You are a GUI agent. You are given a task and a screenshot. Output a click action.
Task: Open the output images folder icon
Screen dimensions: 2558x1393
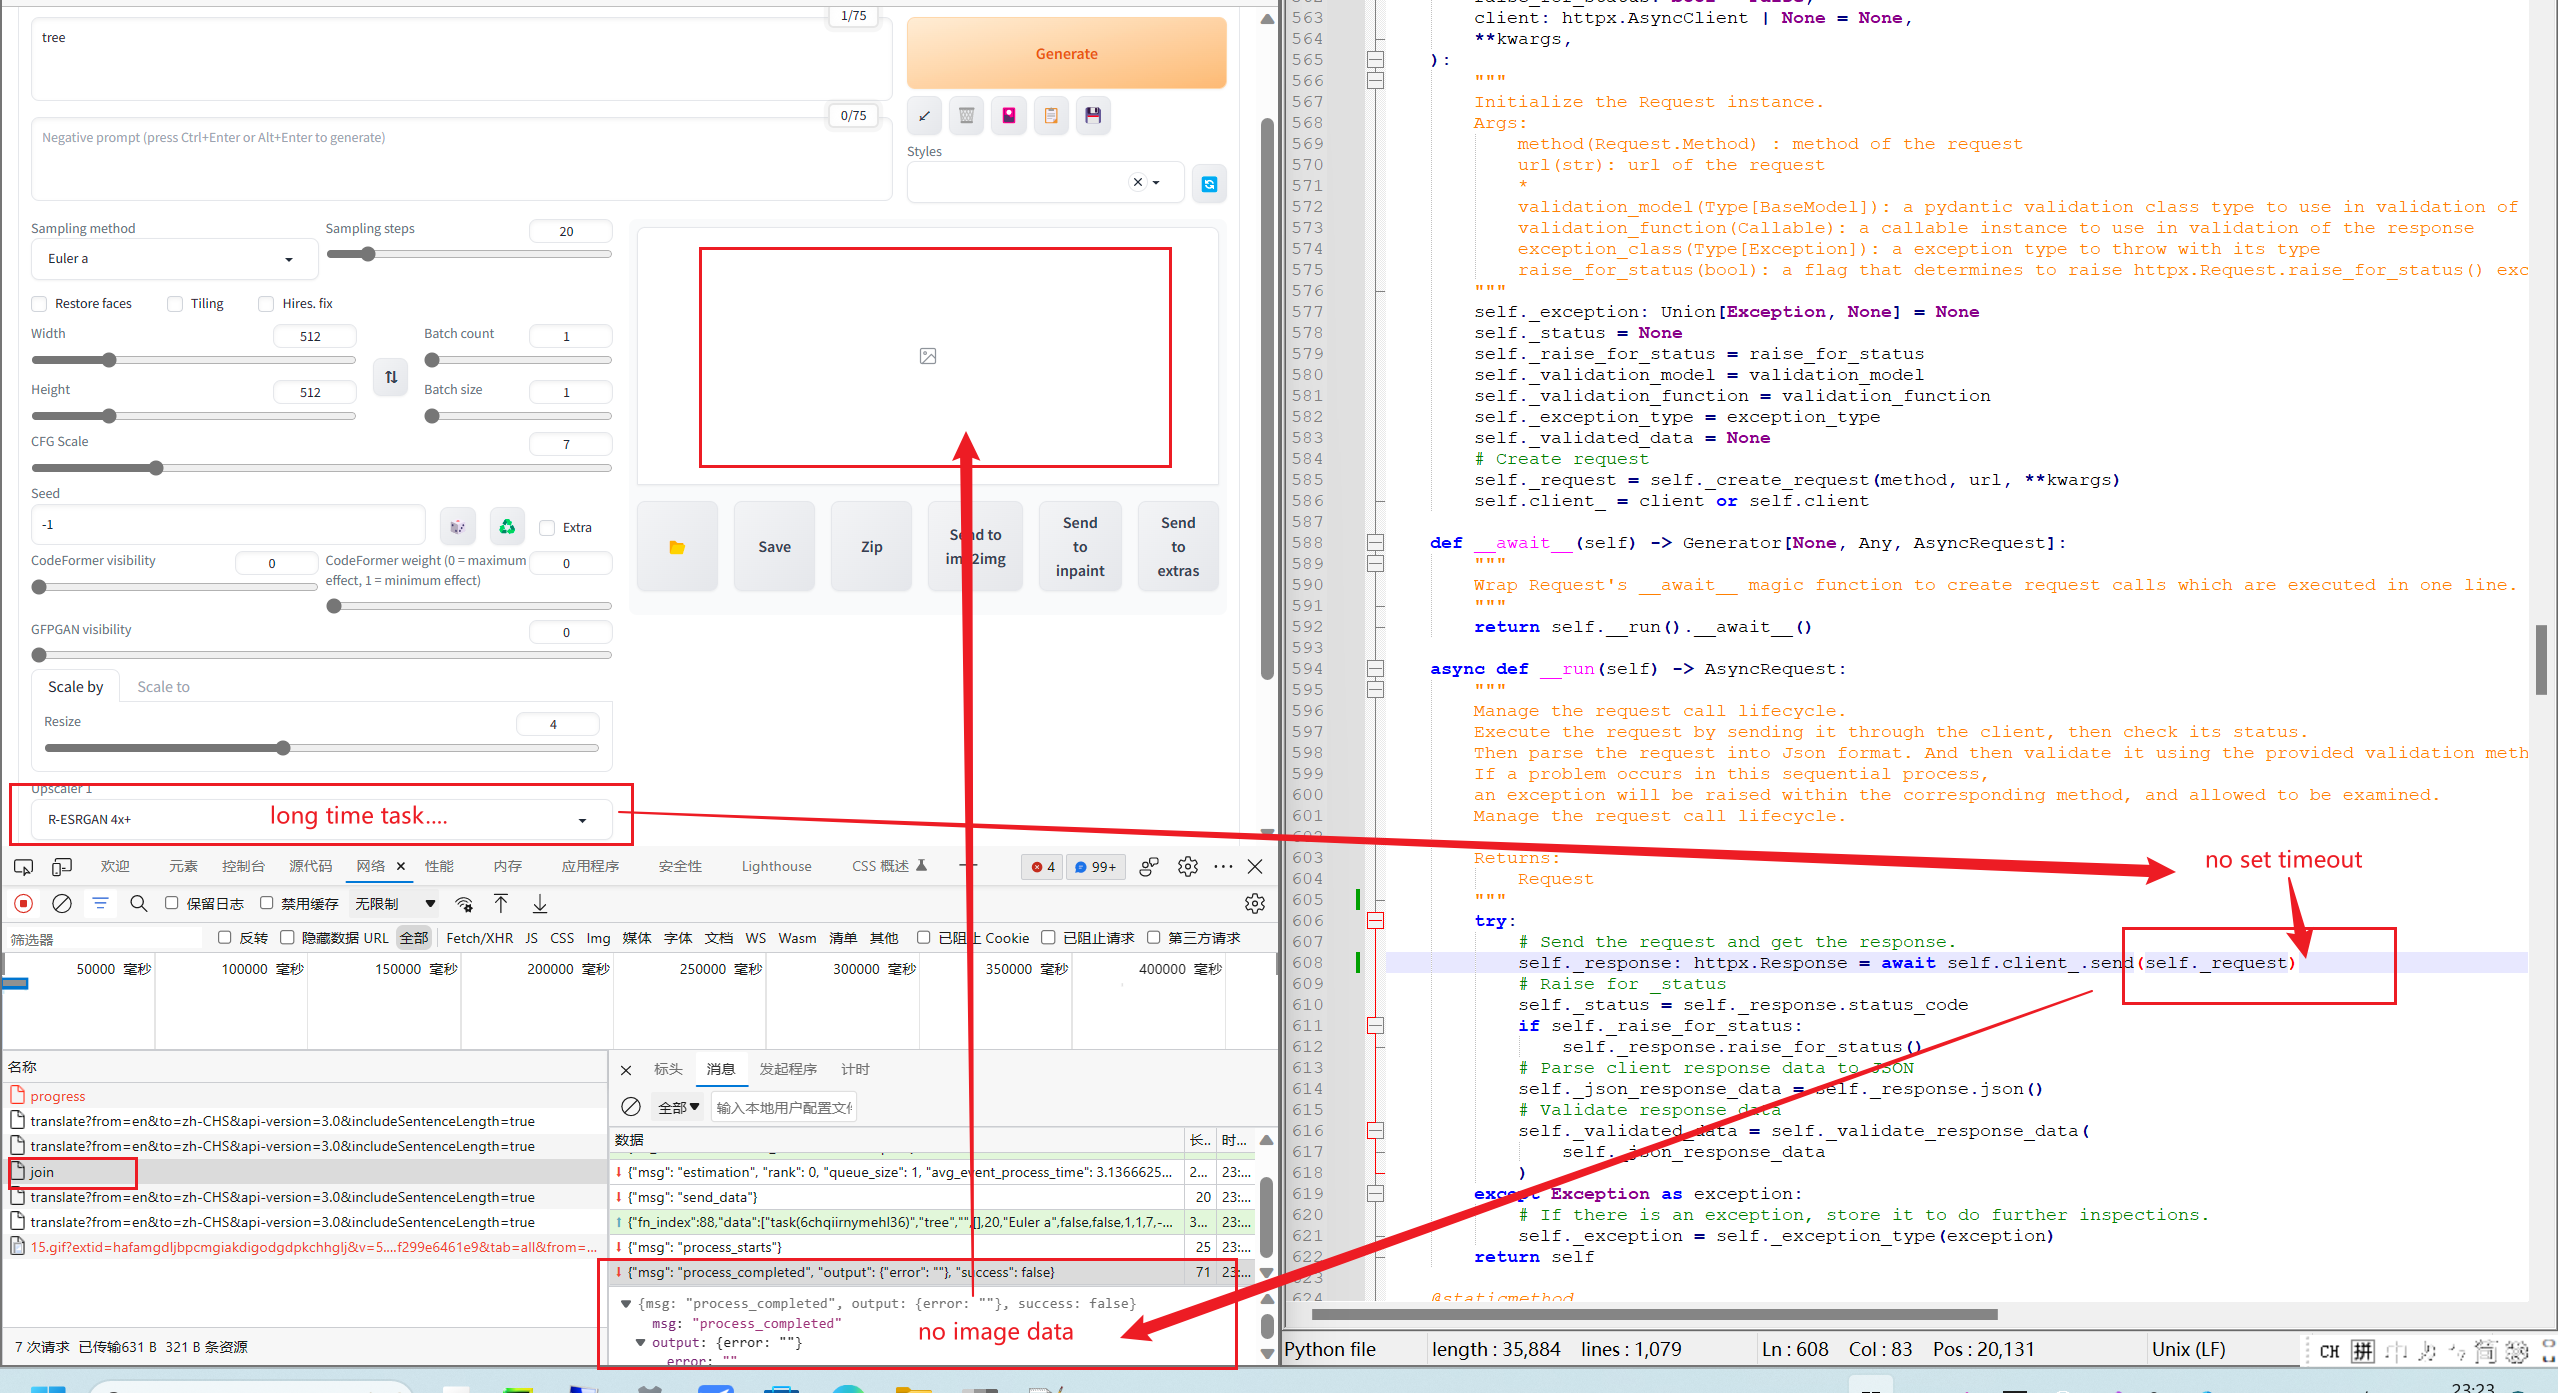pos(677,546)
